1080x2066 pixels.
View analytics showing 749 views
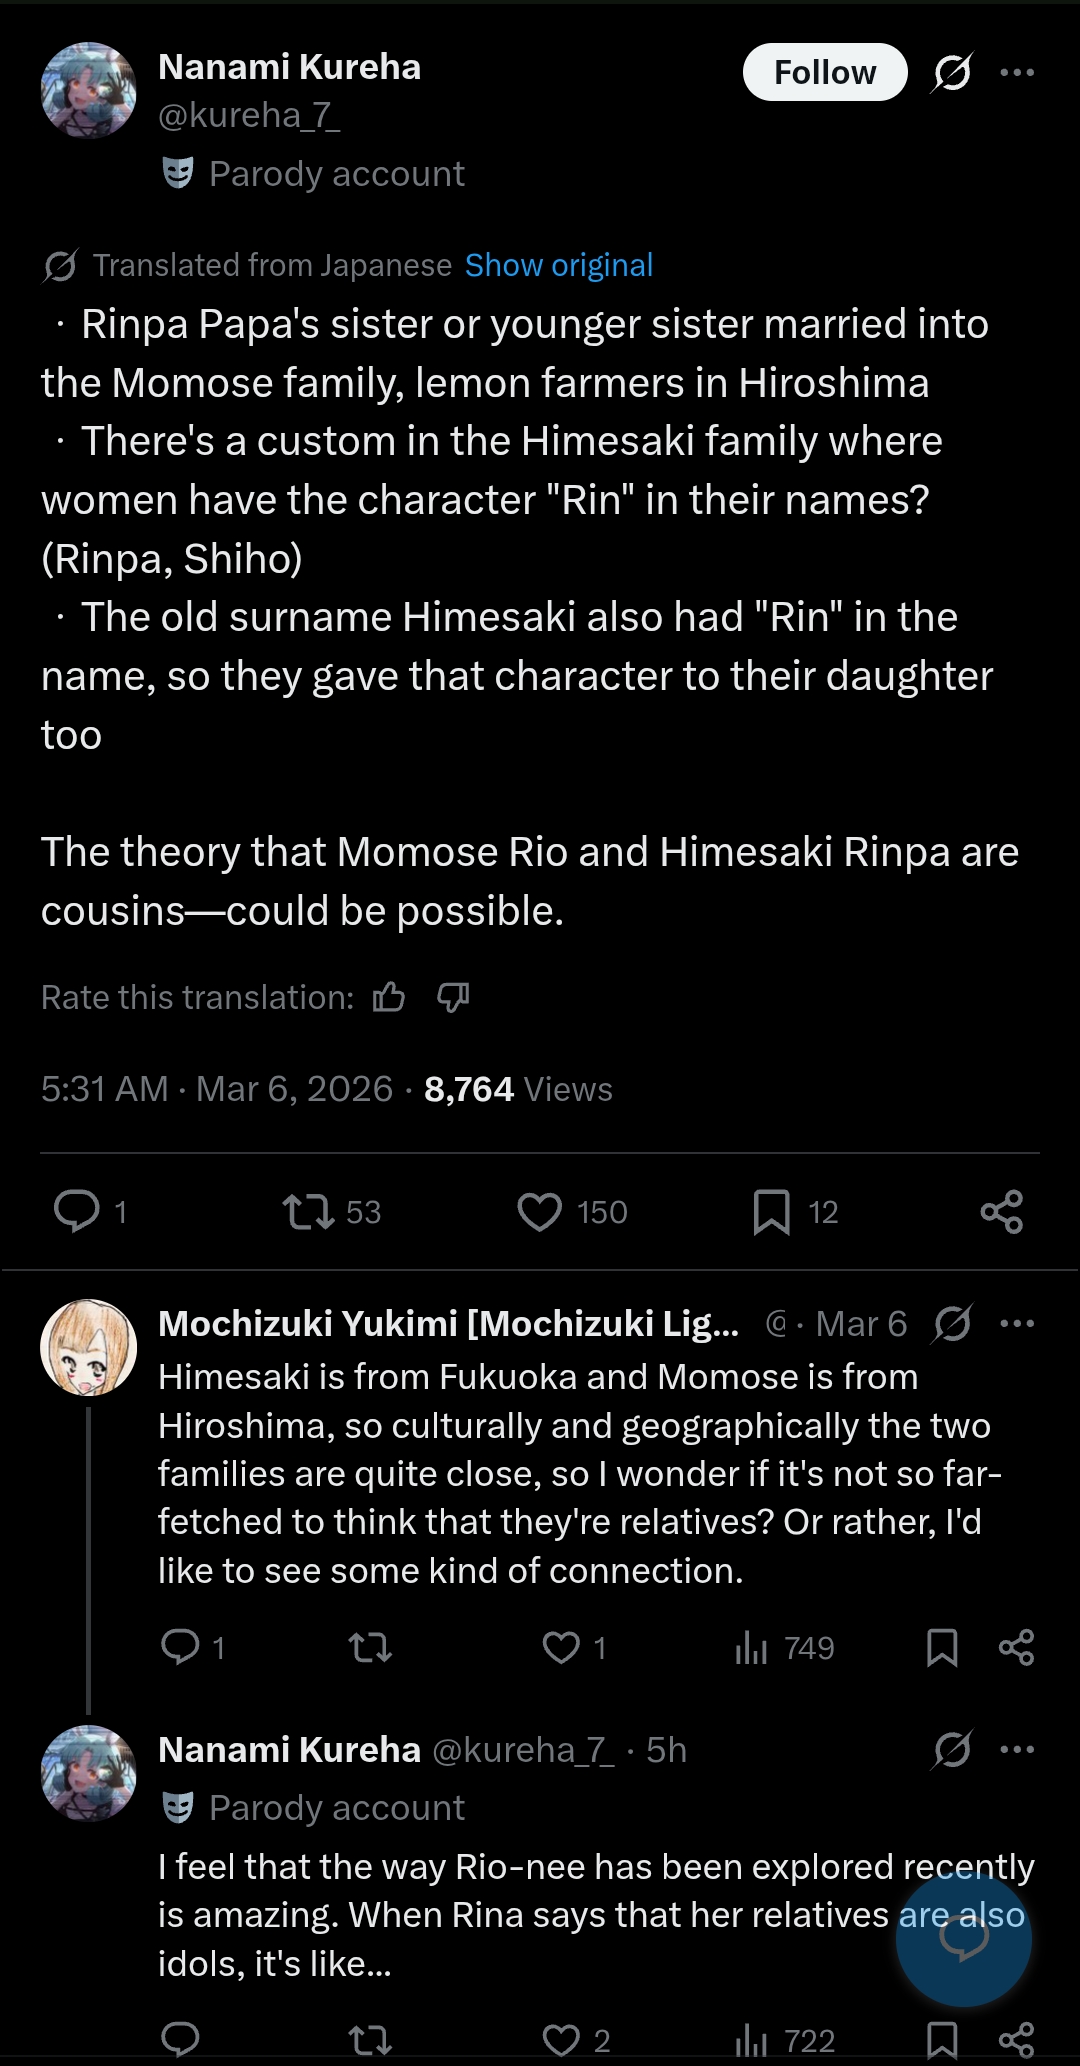pyautogui.click(x=784, y=1647)
